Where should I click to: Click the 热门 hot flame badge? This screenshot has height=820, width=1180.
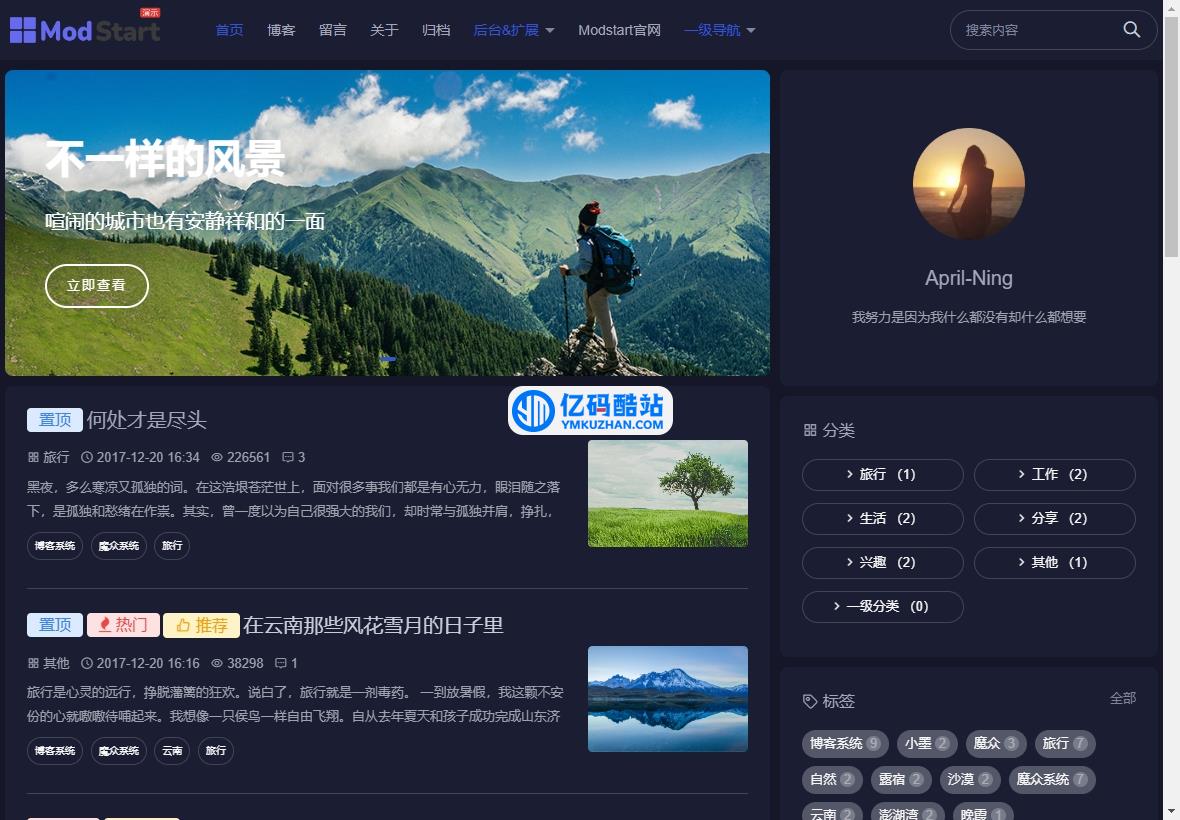pos(123,625)
